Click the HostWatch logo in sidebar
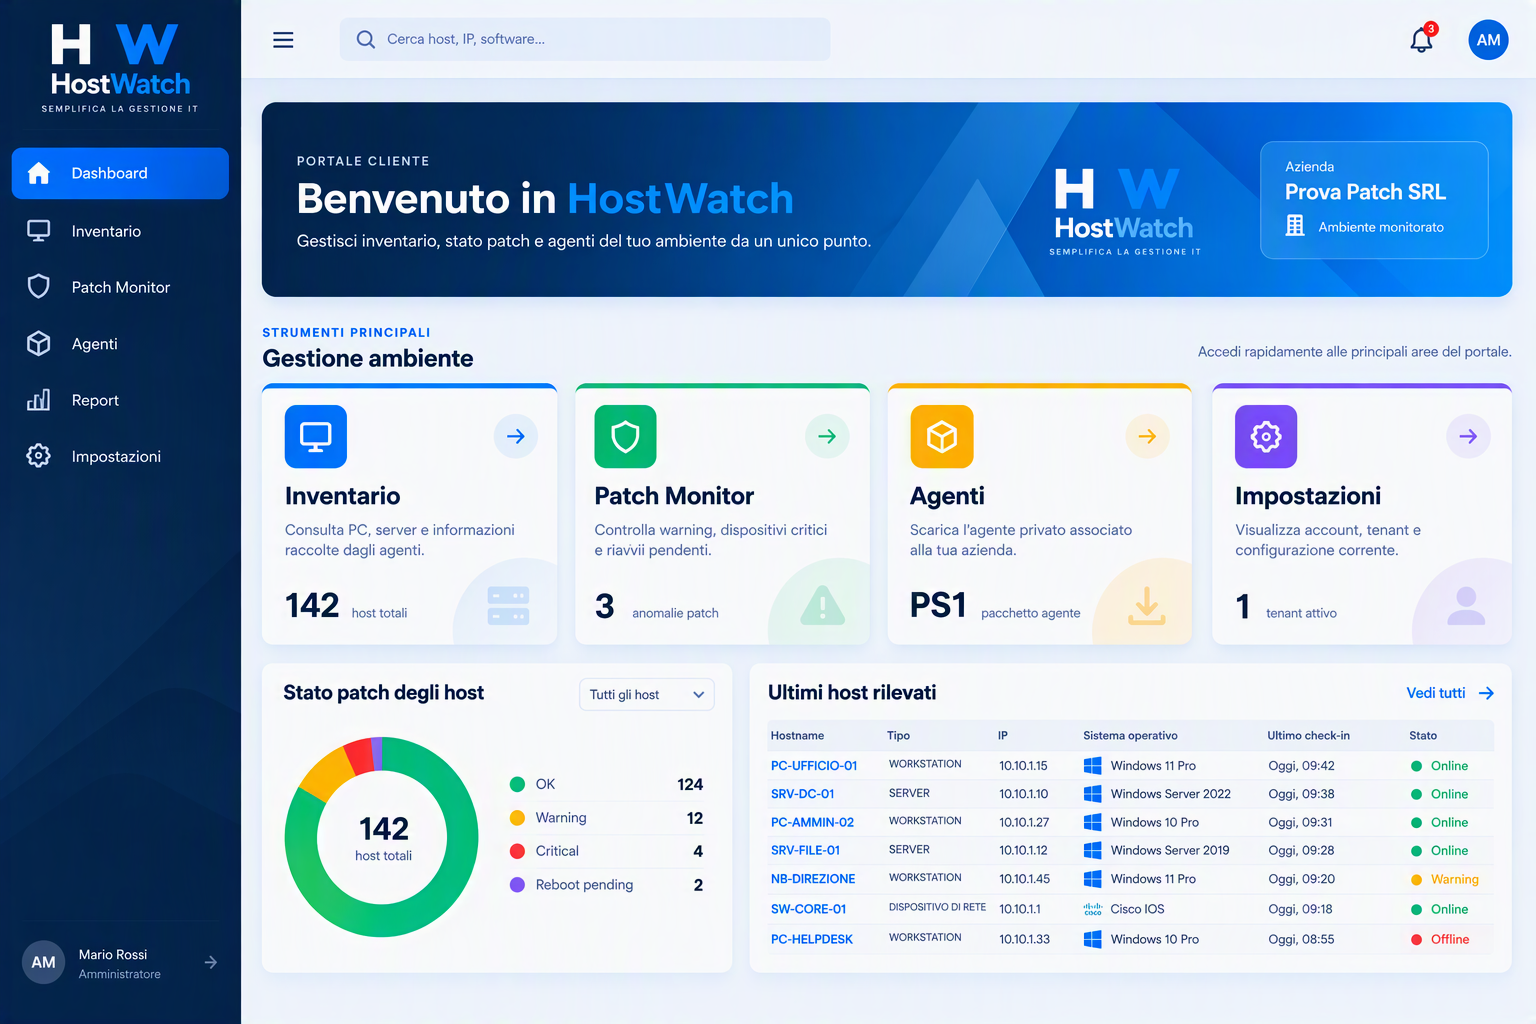Viewport: 1536px width, 1024px height. (x=120, y=68)
